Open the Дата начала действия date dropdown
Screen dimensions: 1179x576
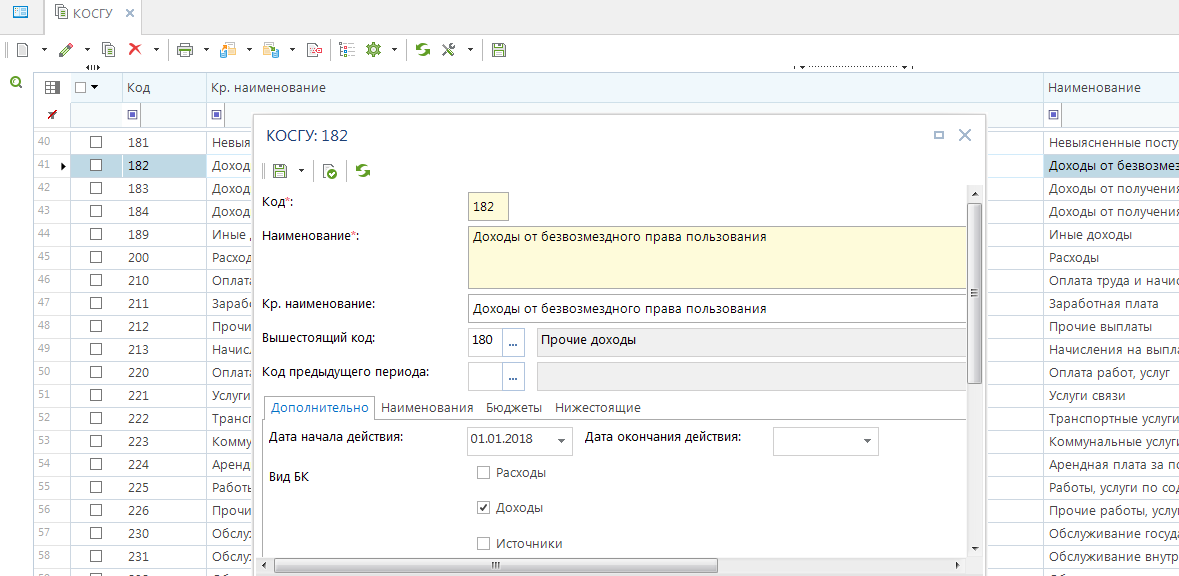pyautogui.click(x=562, y=441)
